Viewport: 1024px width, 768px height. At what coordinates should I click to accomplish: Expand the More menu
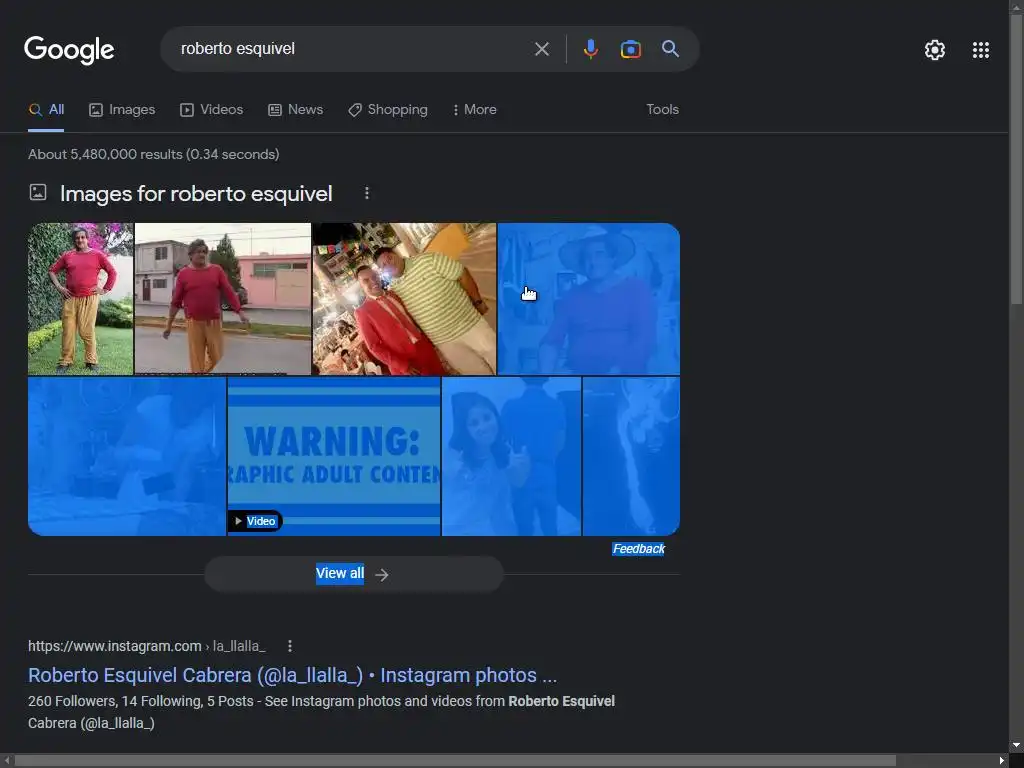[475, 110]
